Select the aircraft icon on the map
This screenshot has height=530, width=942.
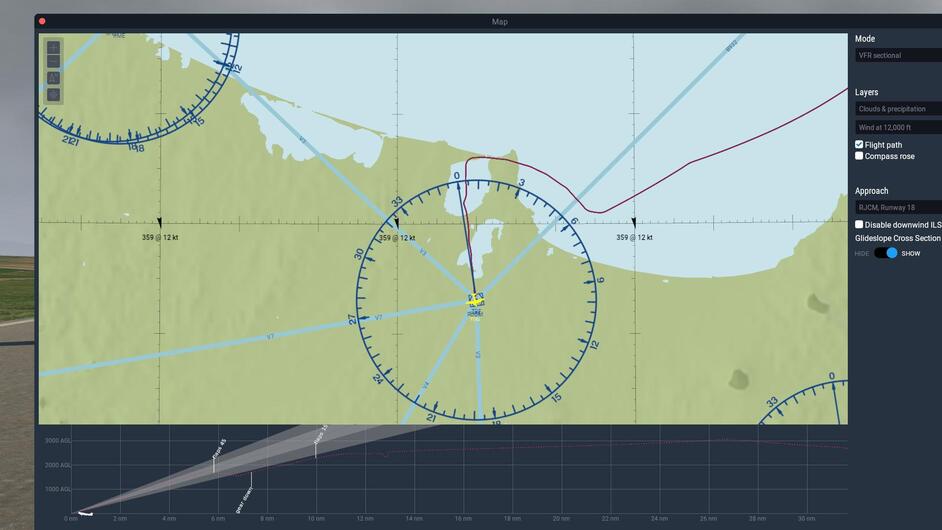pyautogui.click(x=476, y=299)
